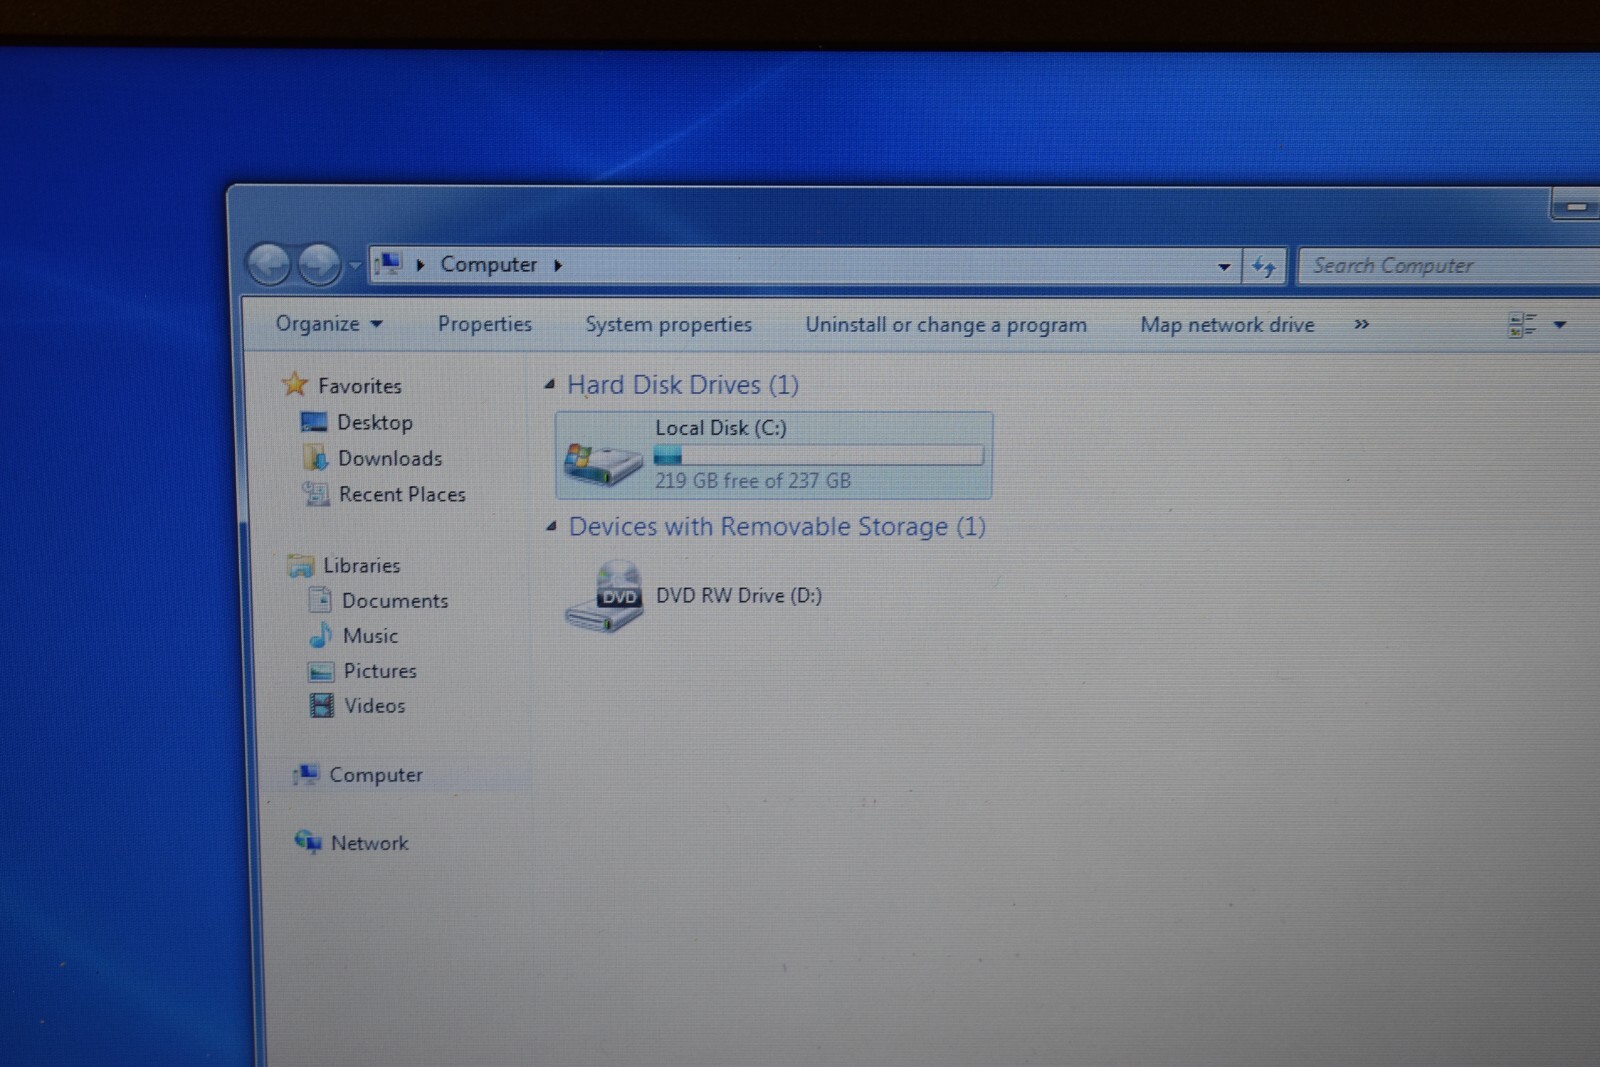Screen dimensions: 1600x1067
Task: Open Desktop in Favorites
Action: click(374, 422)
